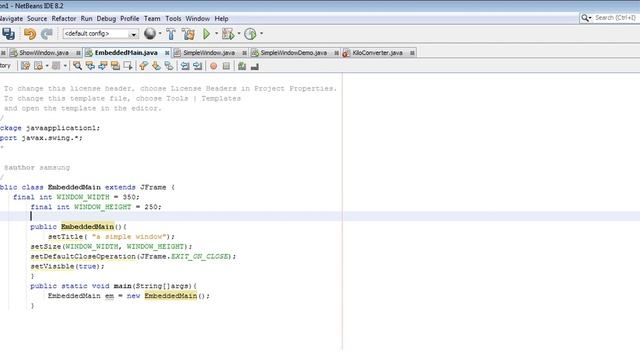The width and height of the screenshot is (640, 360).
Task: Open the Source menu
Action: tap(37, 19)
